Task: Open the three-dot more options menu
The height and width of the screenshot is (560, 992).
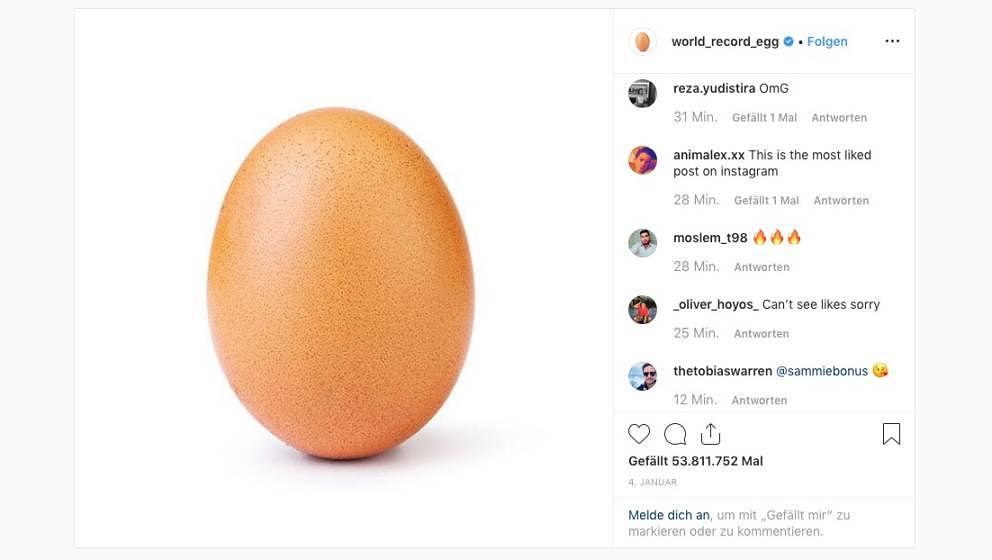Action: [x=892, y=41]
